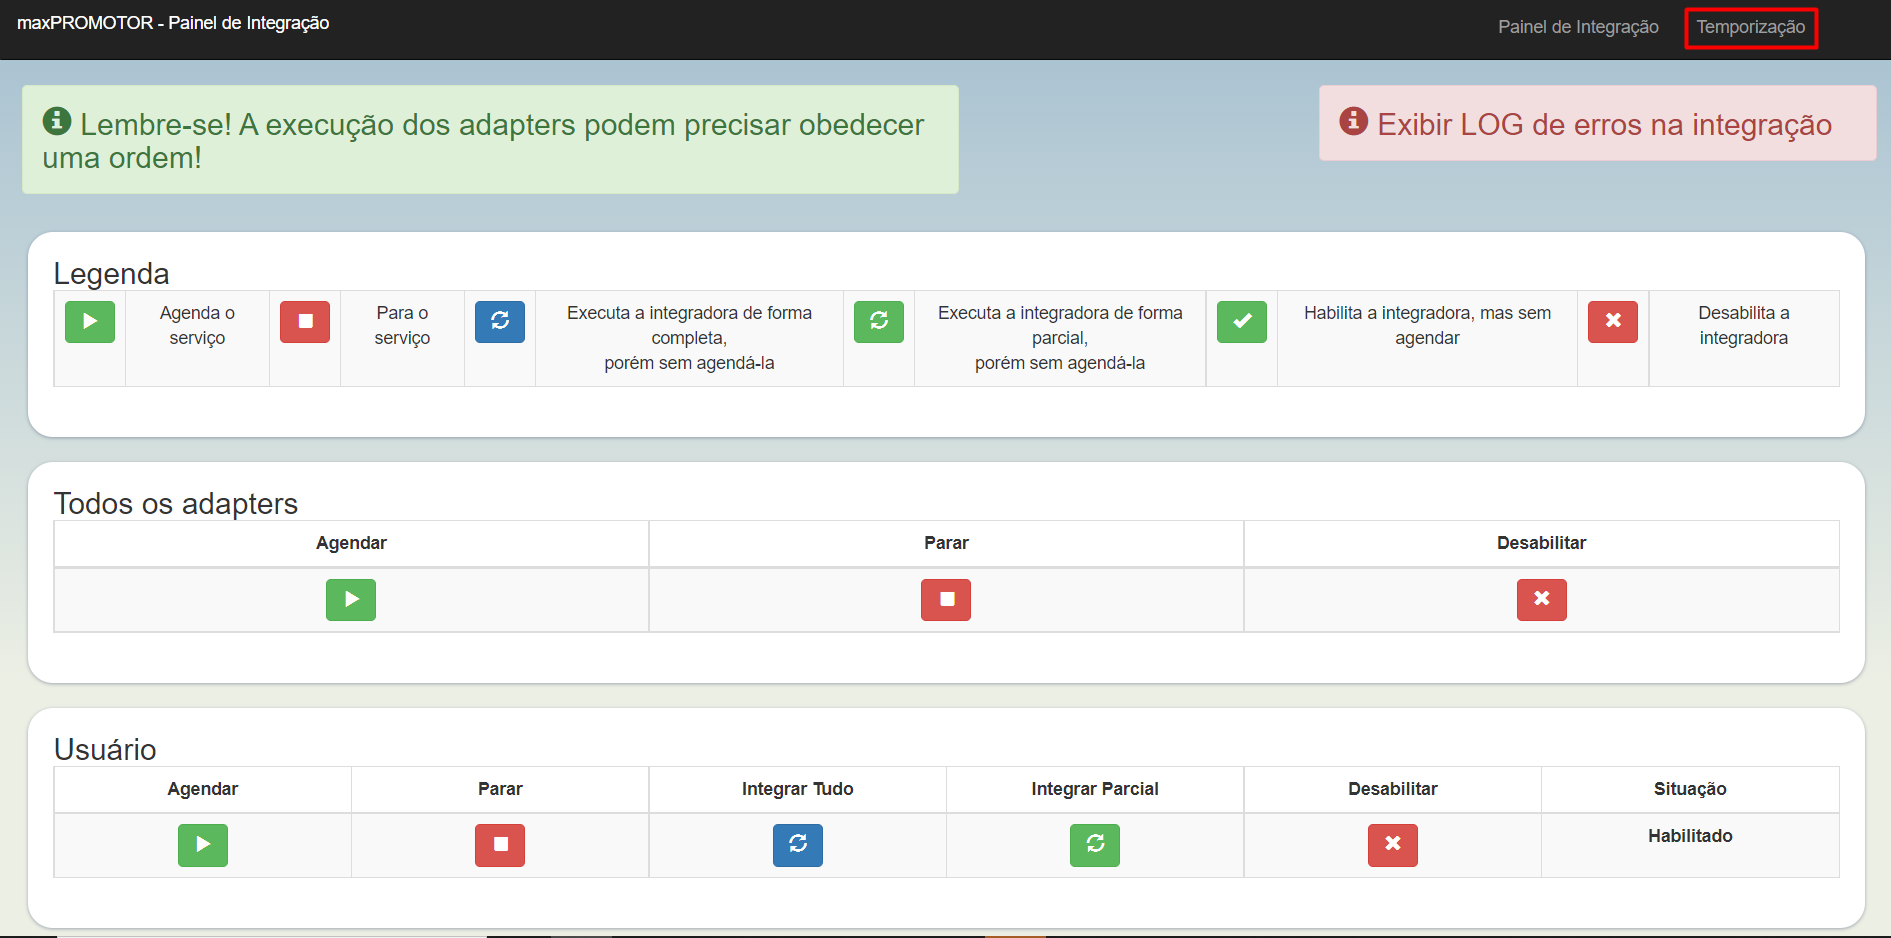Stop the Usuário adapter service

point(500,845)
